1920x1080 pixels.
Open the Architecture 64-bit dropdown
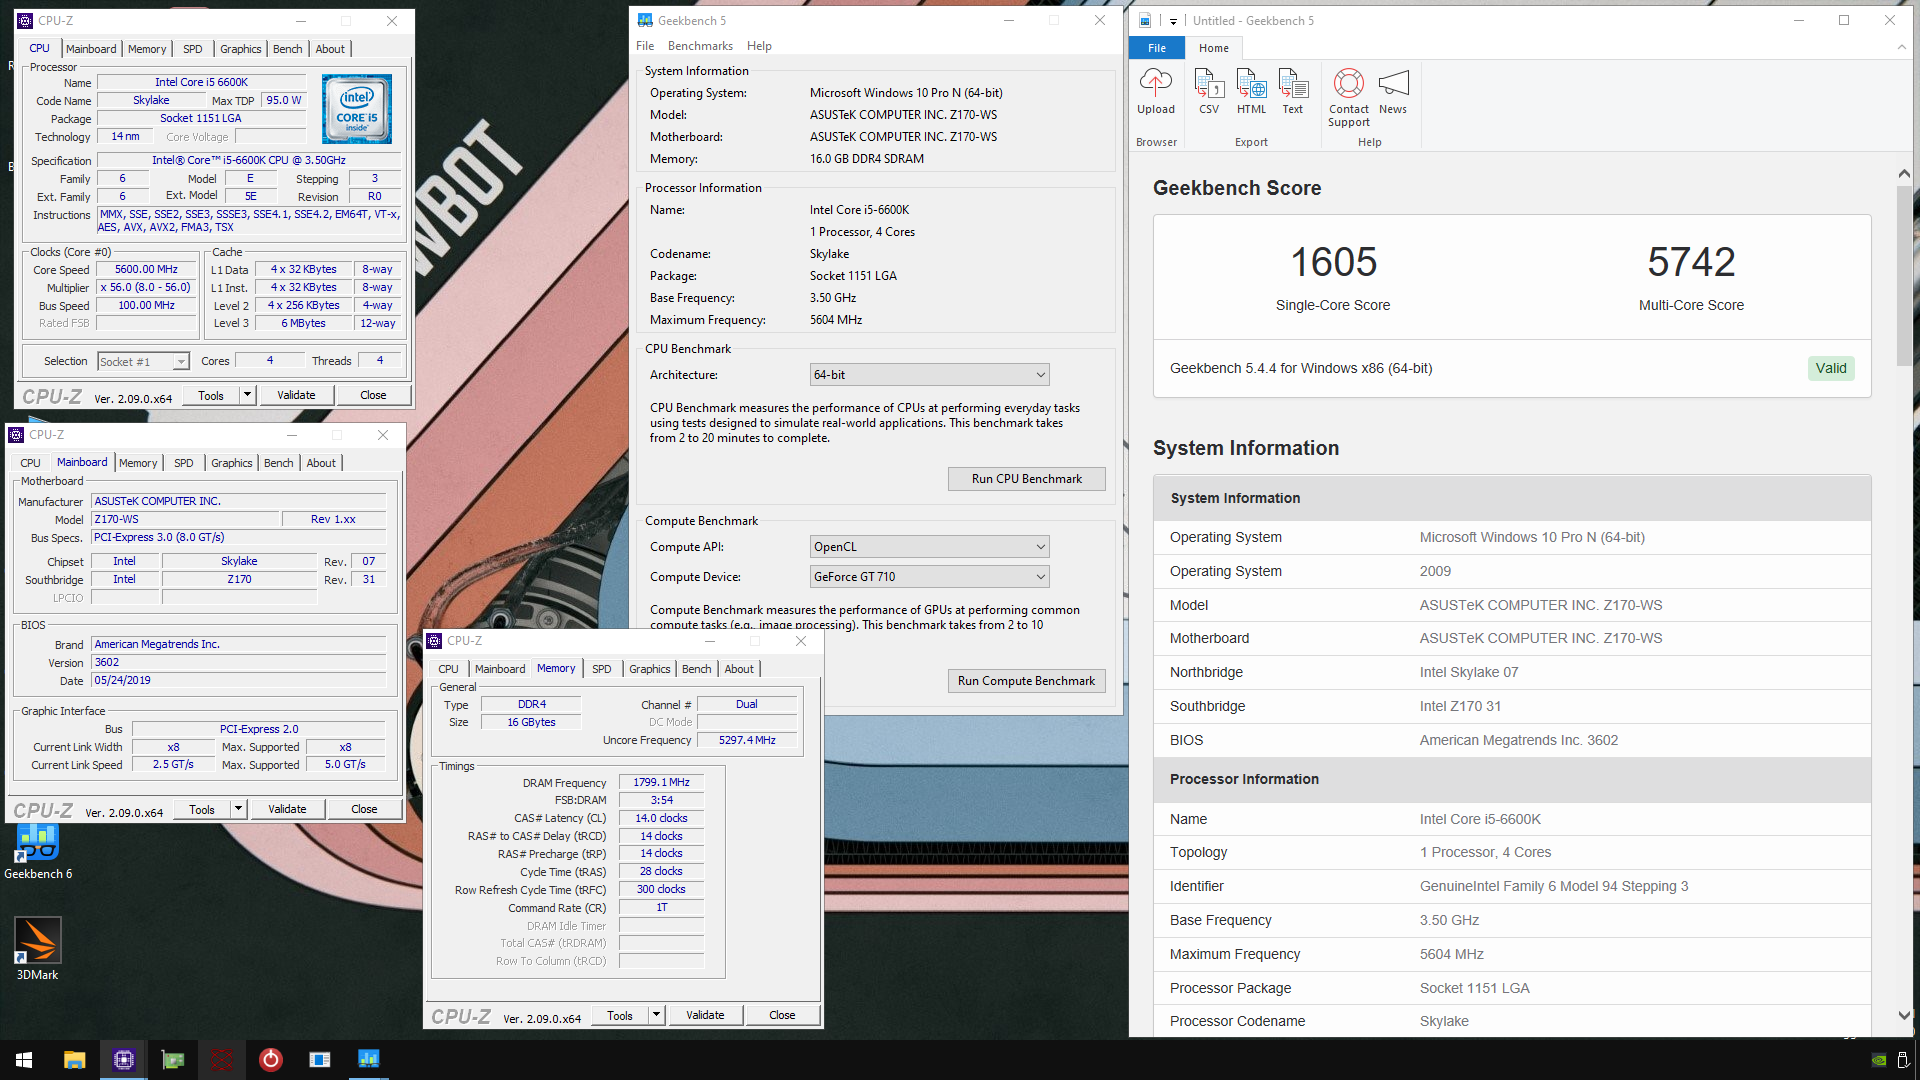click(x=929, y=375)
